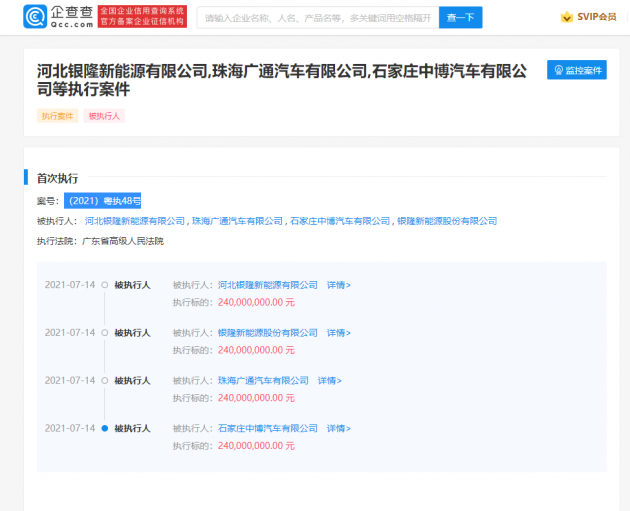
Task: Open 详情 for 石家庄中博汽车有限公司 entry
Action: tap(338, 429)
